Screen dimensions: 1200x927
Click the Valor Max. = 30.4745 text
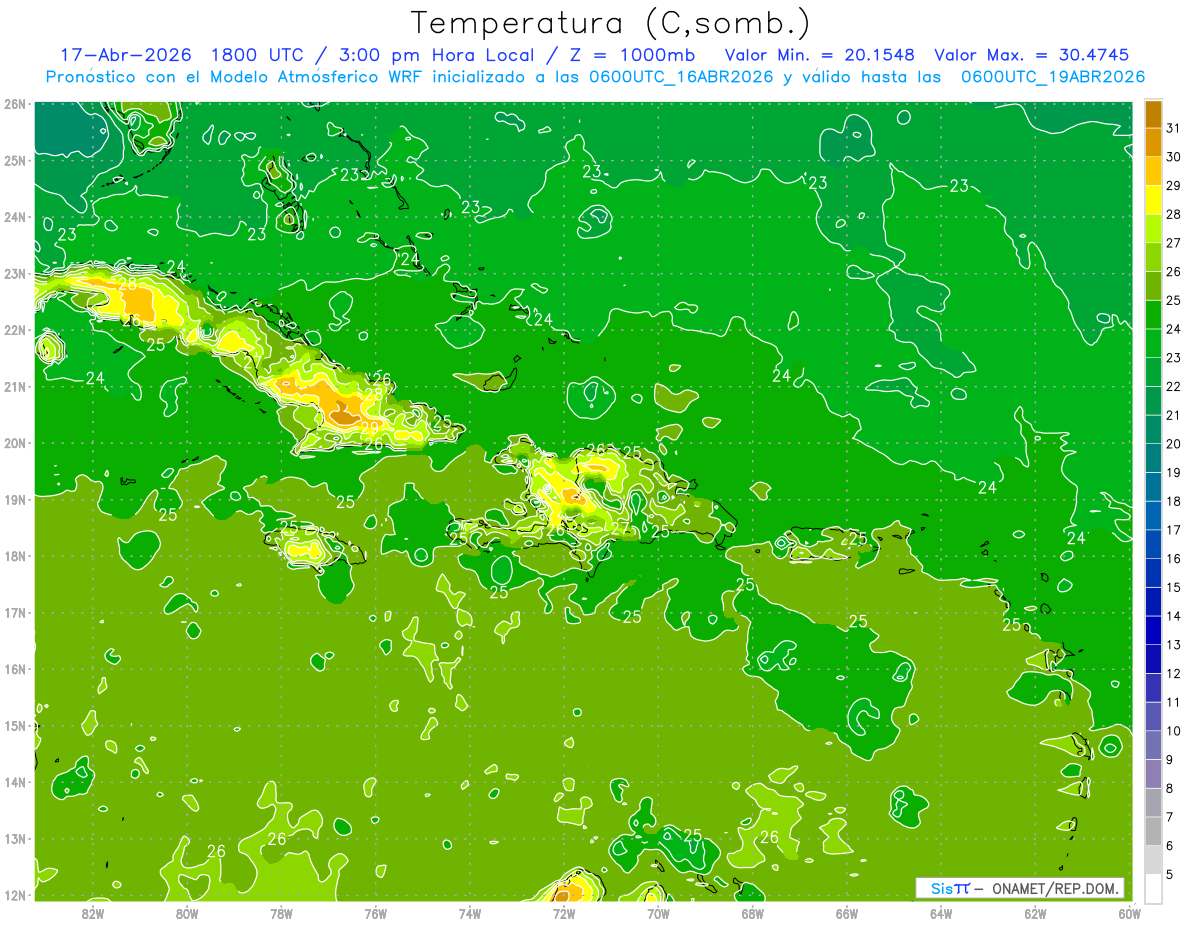coord(1032,55)
